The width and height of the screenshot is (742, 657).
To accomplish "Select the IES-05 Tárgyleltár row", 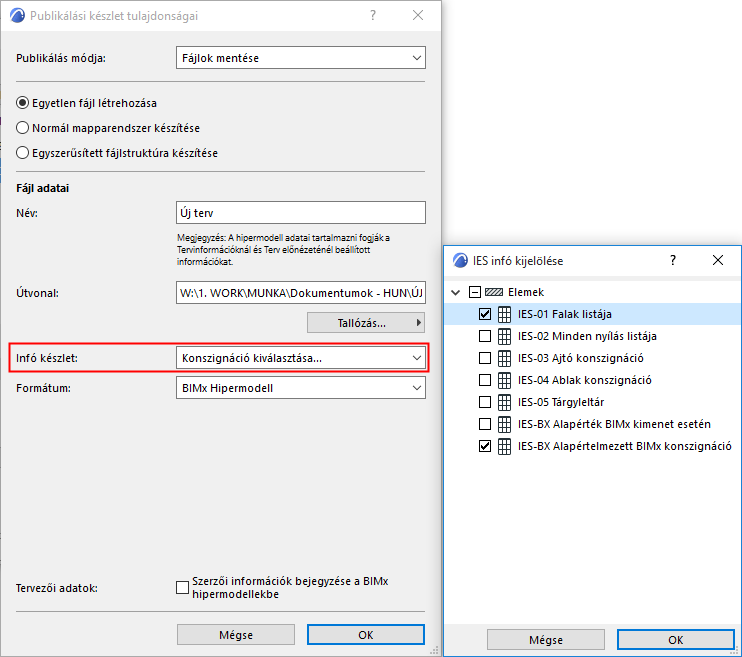I will pos(592,402).
